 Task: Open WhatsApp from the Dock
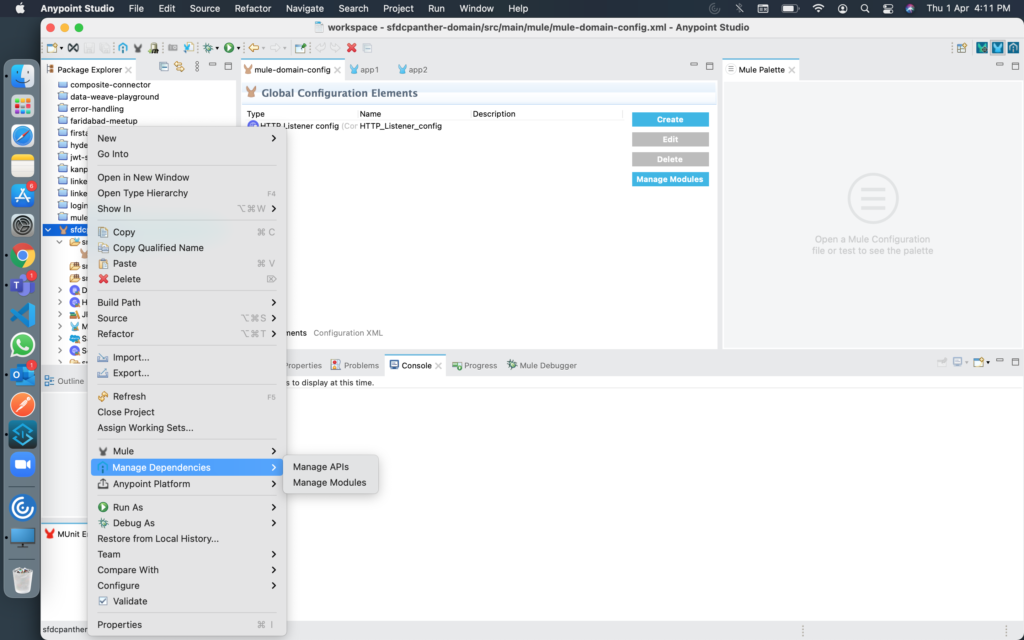coord(21,345)
